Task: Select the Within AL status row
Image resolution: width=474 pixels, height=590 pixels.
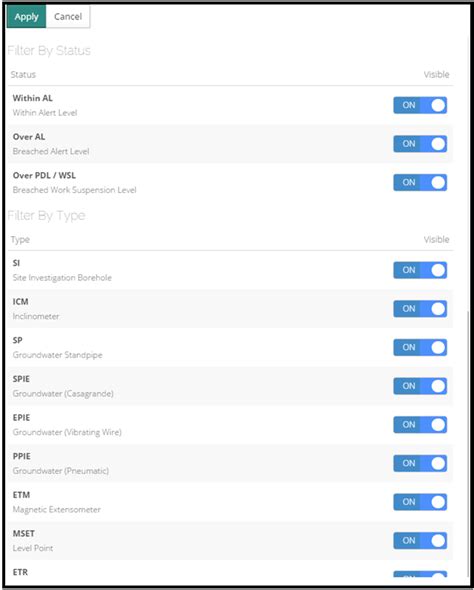Action: pos(230,105)
